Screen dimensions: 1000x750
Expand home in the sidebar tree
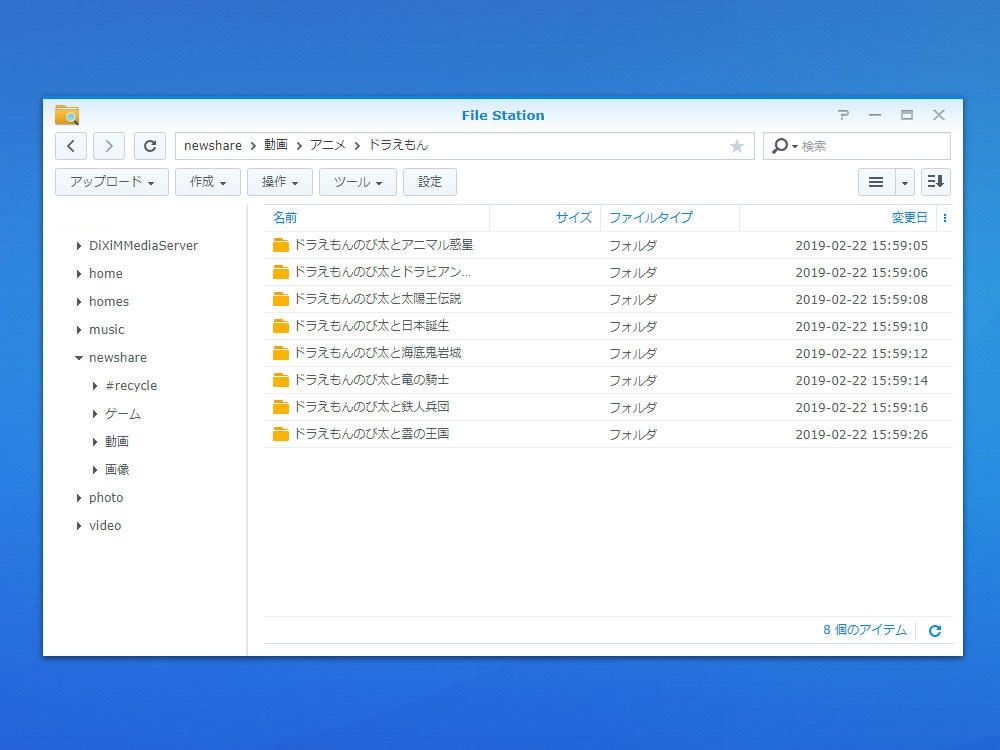click(79, 273)
